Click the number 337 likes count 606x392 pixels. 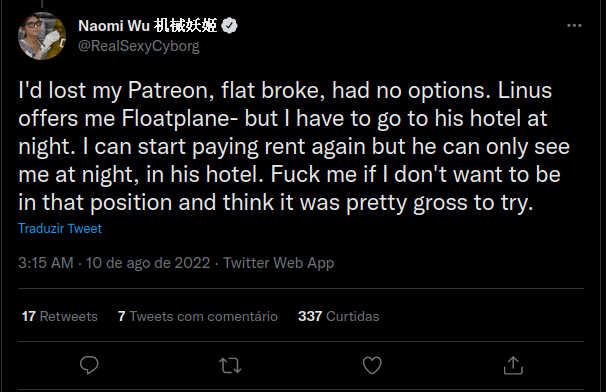coord(310,316)
